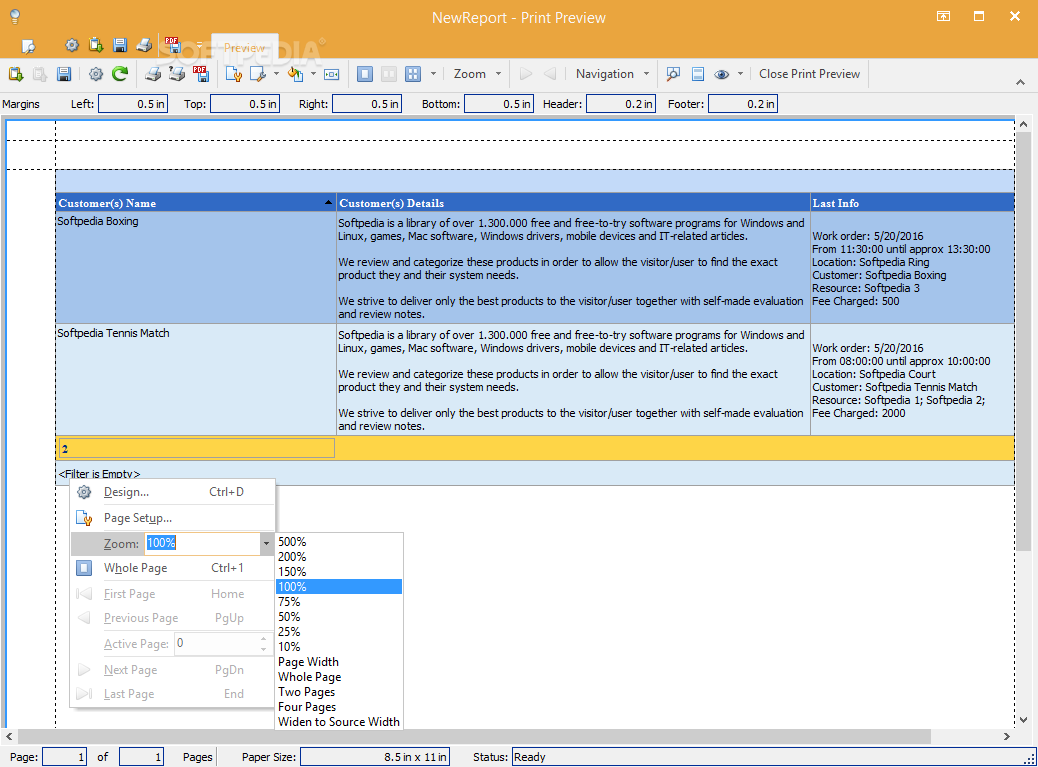This screenshot has height=767, width=1038.
Task: Click the blue floppy save icon in main toolbar
Action: 64,74
